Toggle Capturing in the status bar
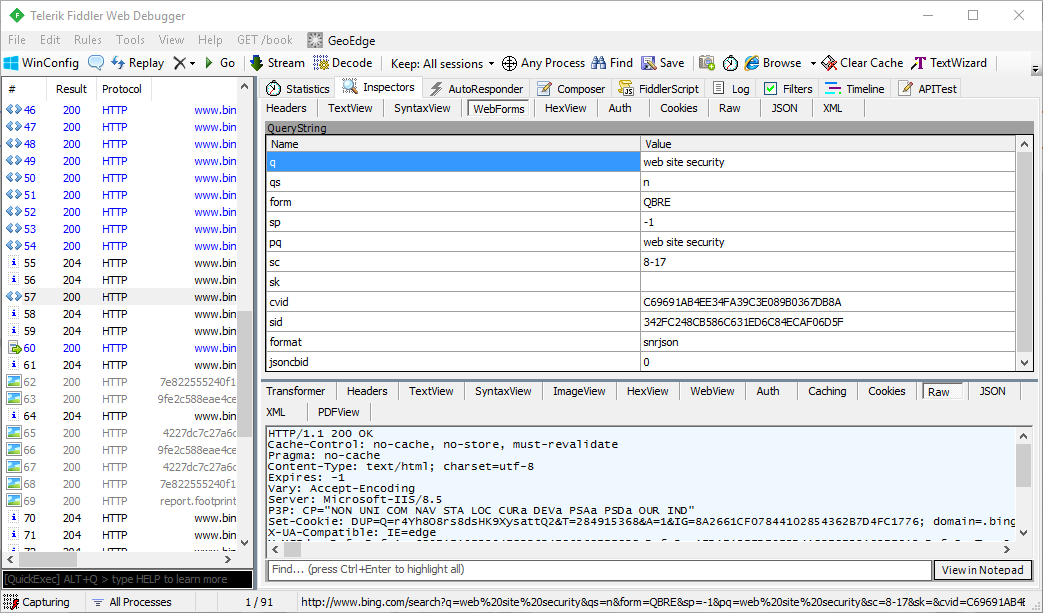The image size is (1043, 613). [37, 602]
